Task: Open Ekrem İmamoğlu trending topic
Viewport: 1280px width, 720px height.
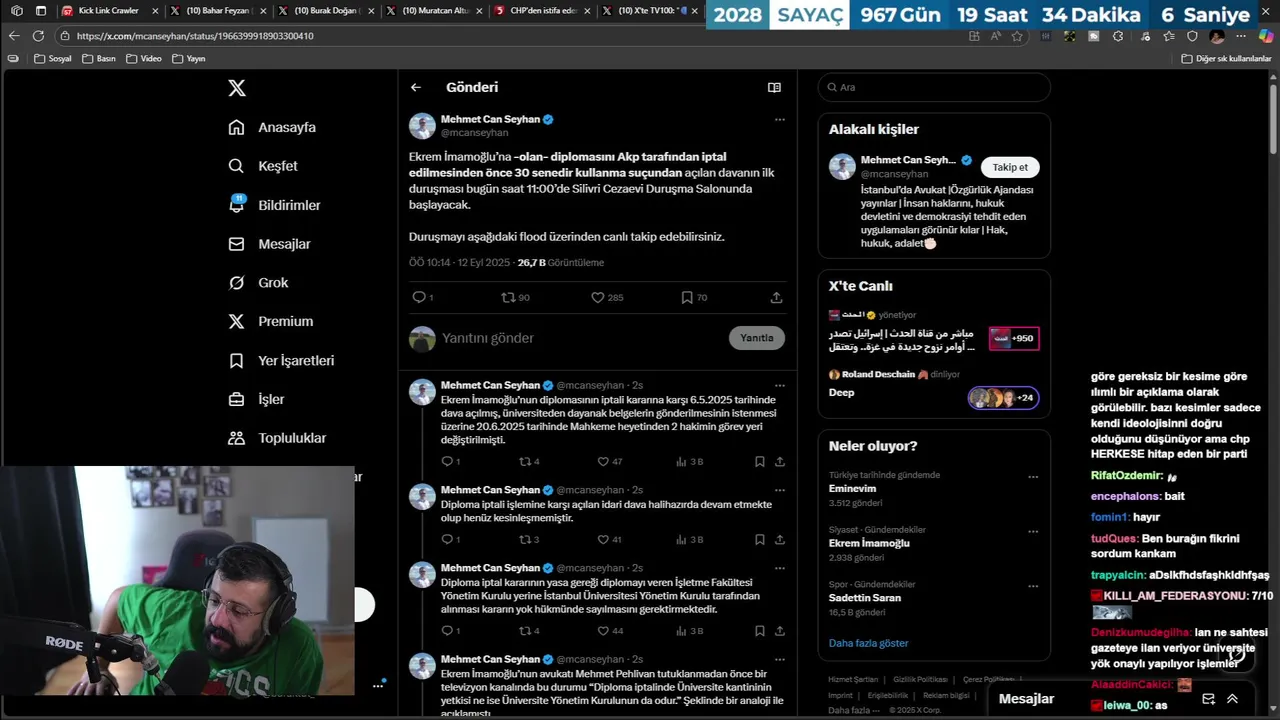Action: (x=869, y=543)
